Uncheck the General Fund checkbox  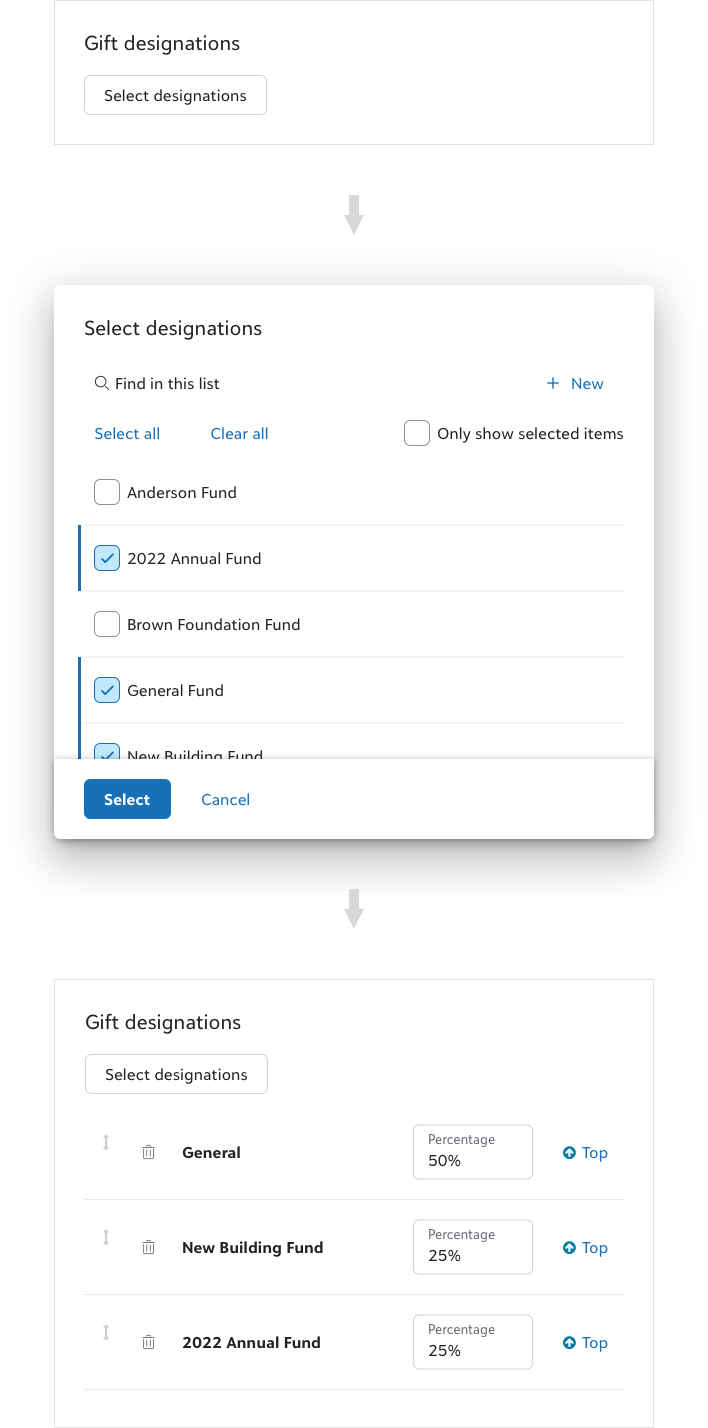click(x=107, y=690)
